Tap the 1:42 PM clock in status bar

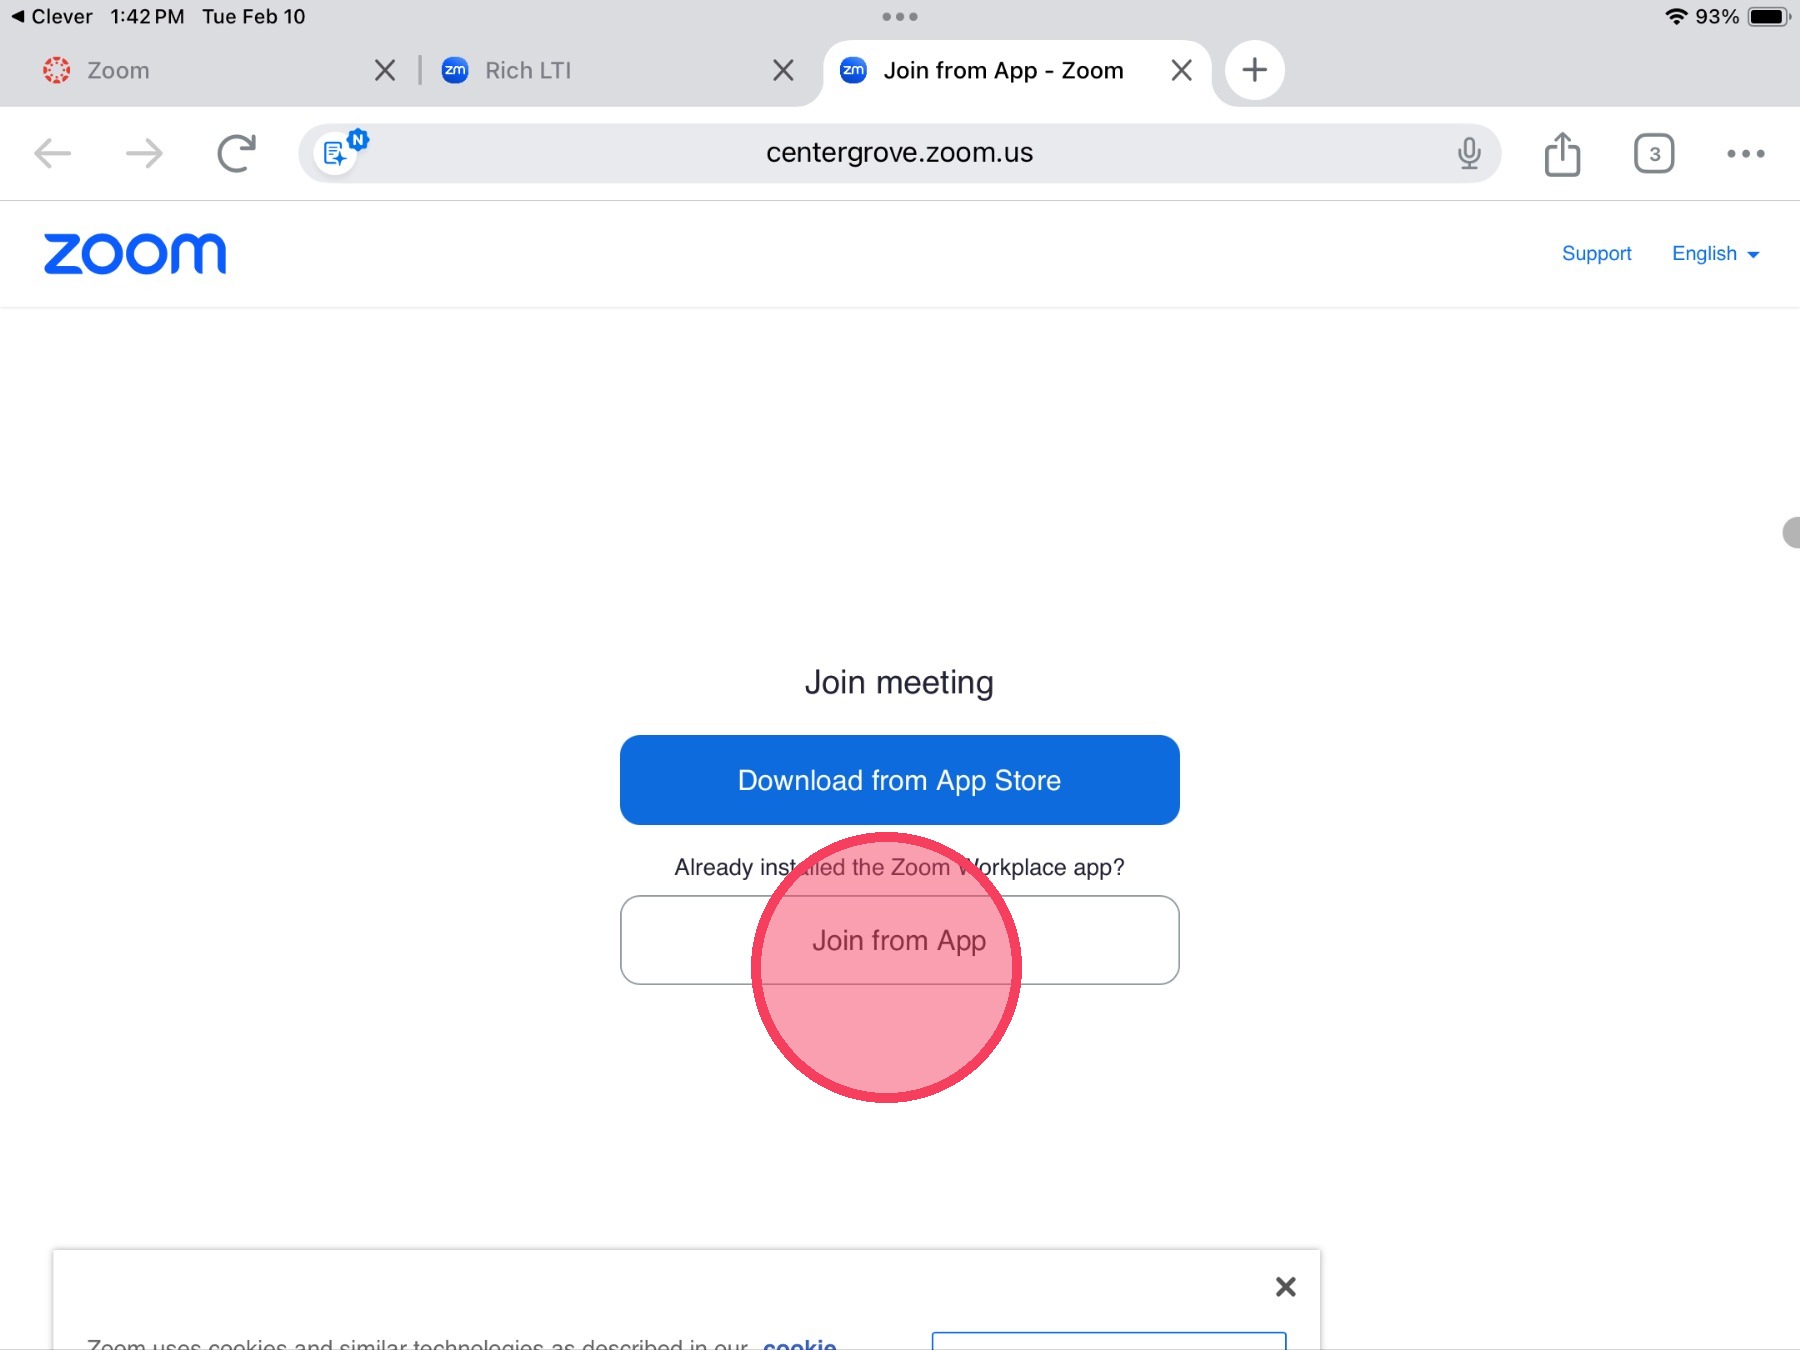[x=147, y=17]
